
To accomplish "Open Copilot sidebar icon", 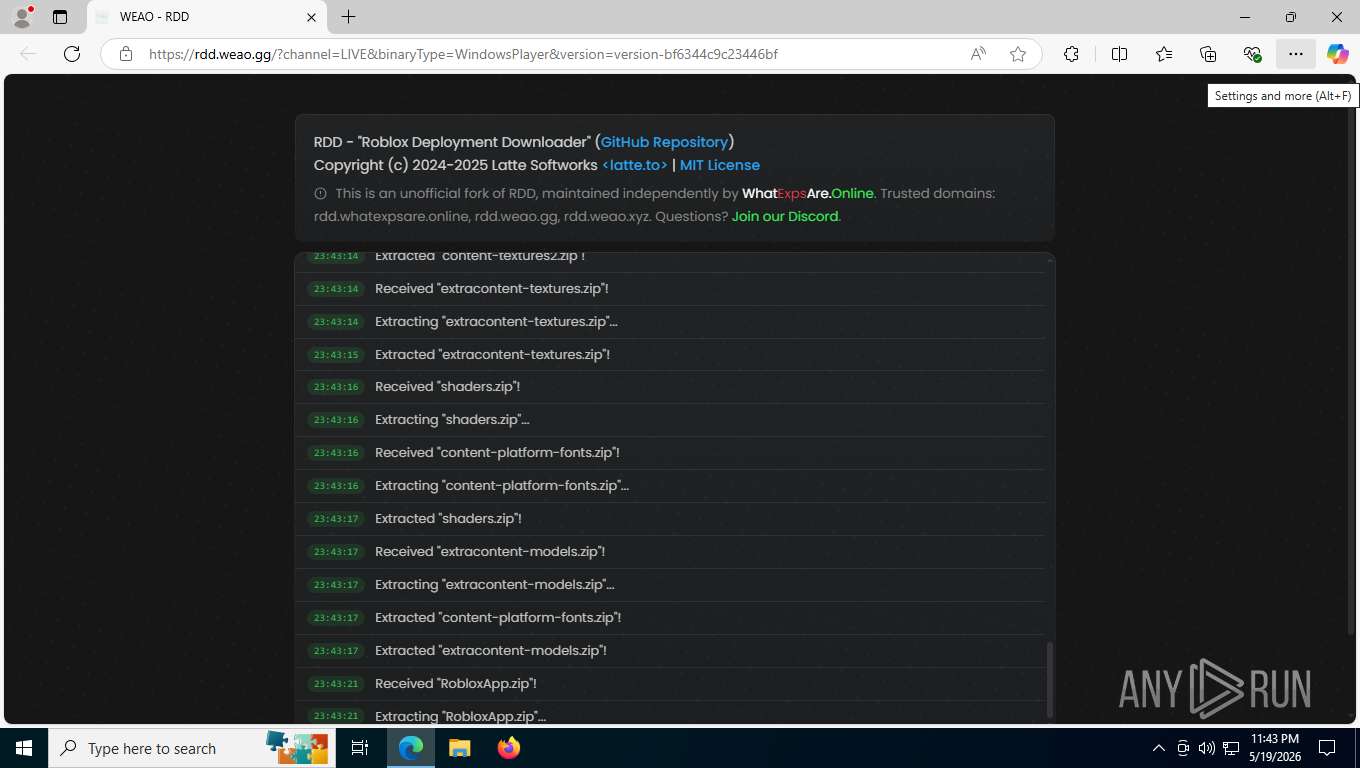I will tap(1338, 54).
